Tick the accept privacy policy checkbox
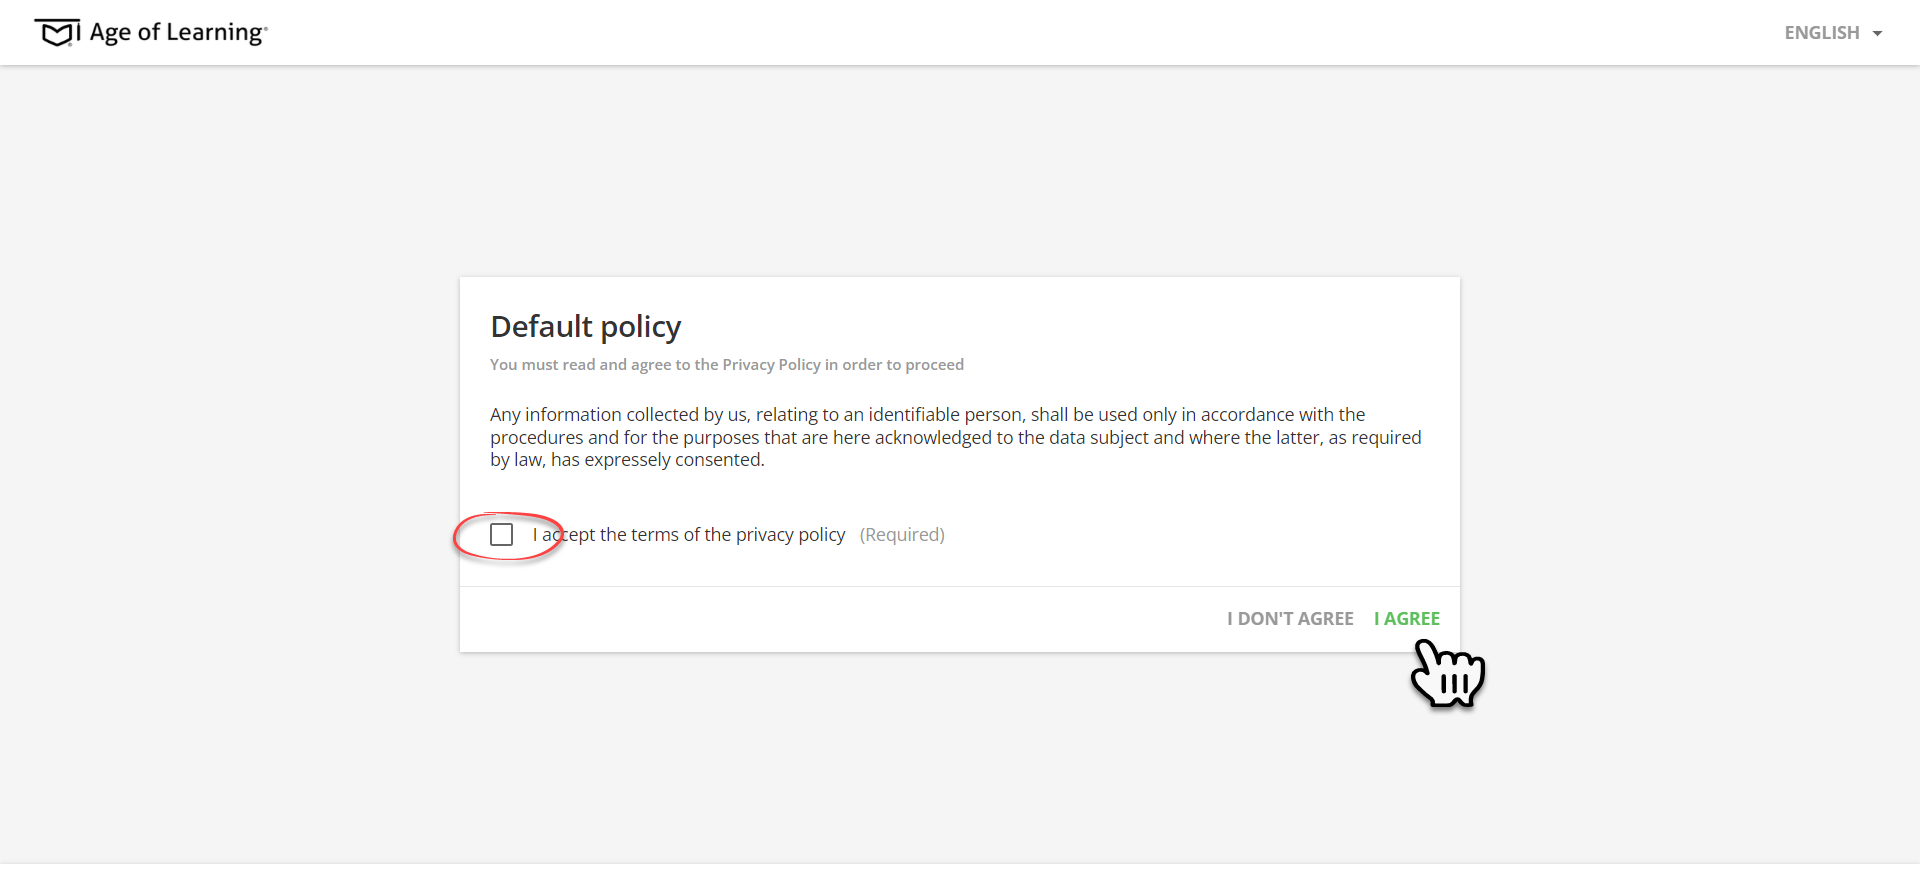The image size is (1920, 894). [x=502, y=535]
